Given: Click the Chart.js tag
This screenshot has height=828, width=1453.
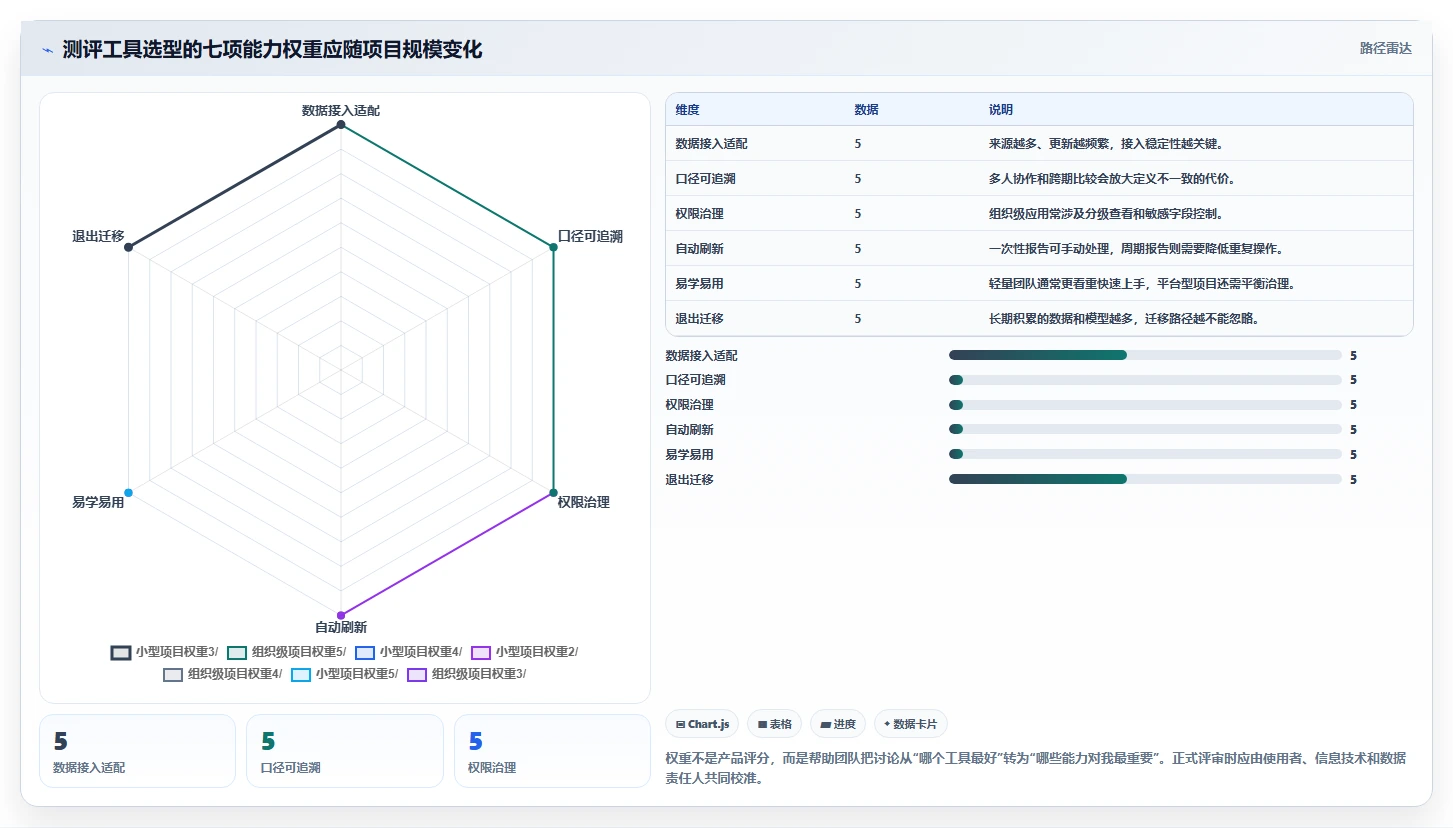Looking at the screenshot, I should tap(702, 724).
